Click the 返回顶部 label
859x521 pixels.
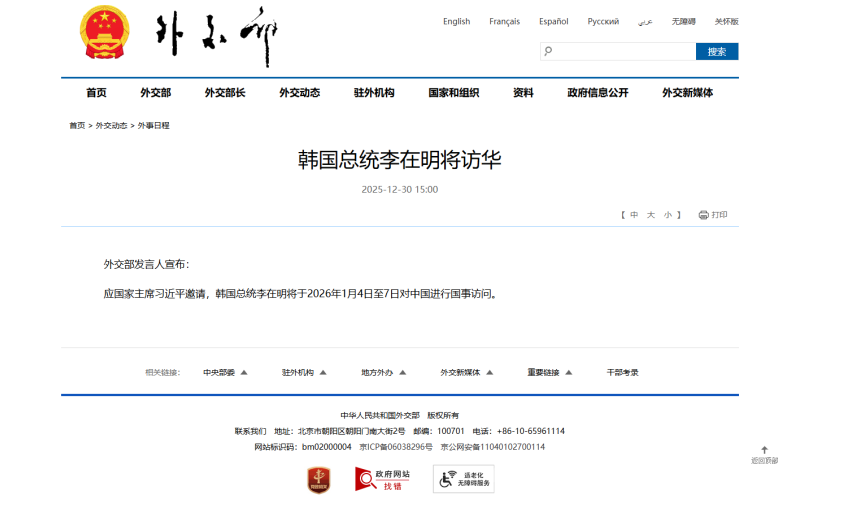click(x=764, y=461)
